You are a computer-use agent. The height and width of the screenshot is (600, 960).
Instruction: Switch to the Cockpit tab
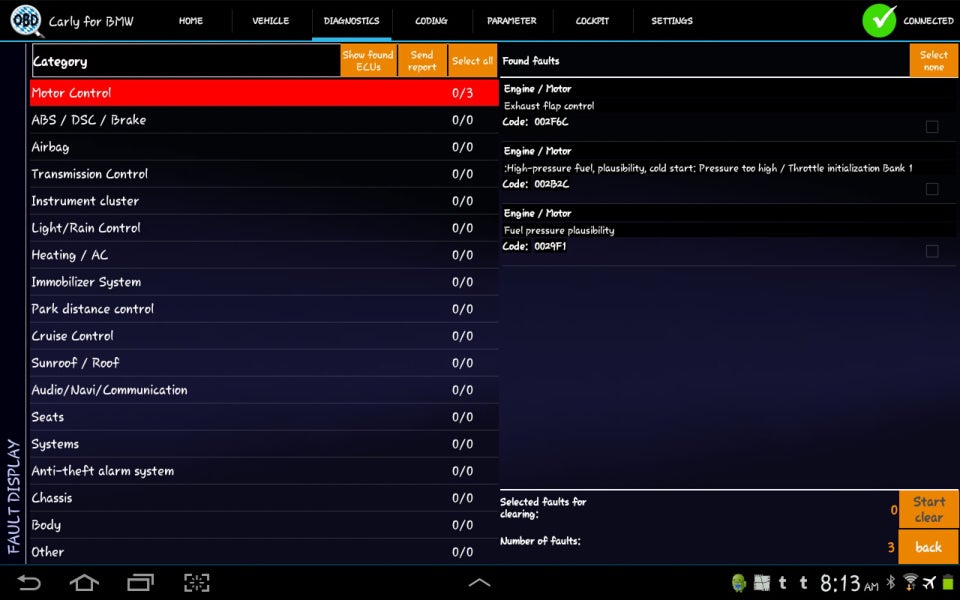pos(592,21)
